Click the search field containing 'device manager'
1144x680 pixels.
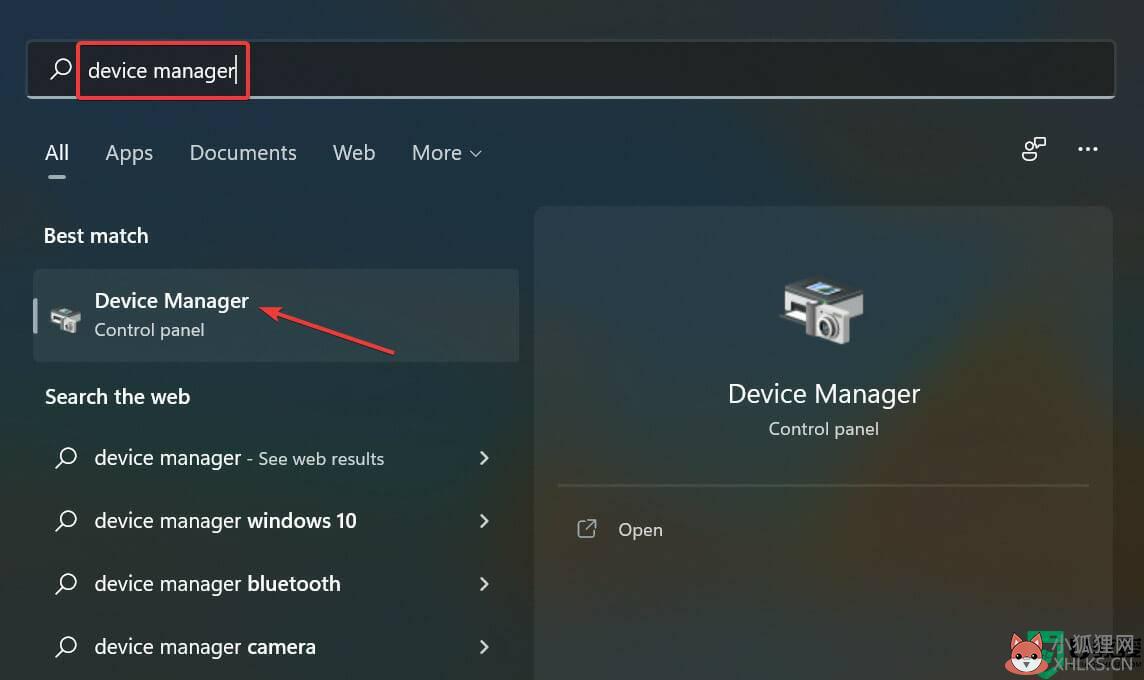[x=571, y=69]
